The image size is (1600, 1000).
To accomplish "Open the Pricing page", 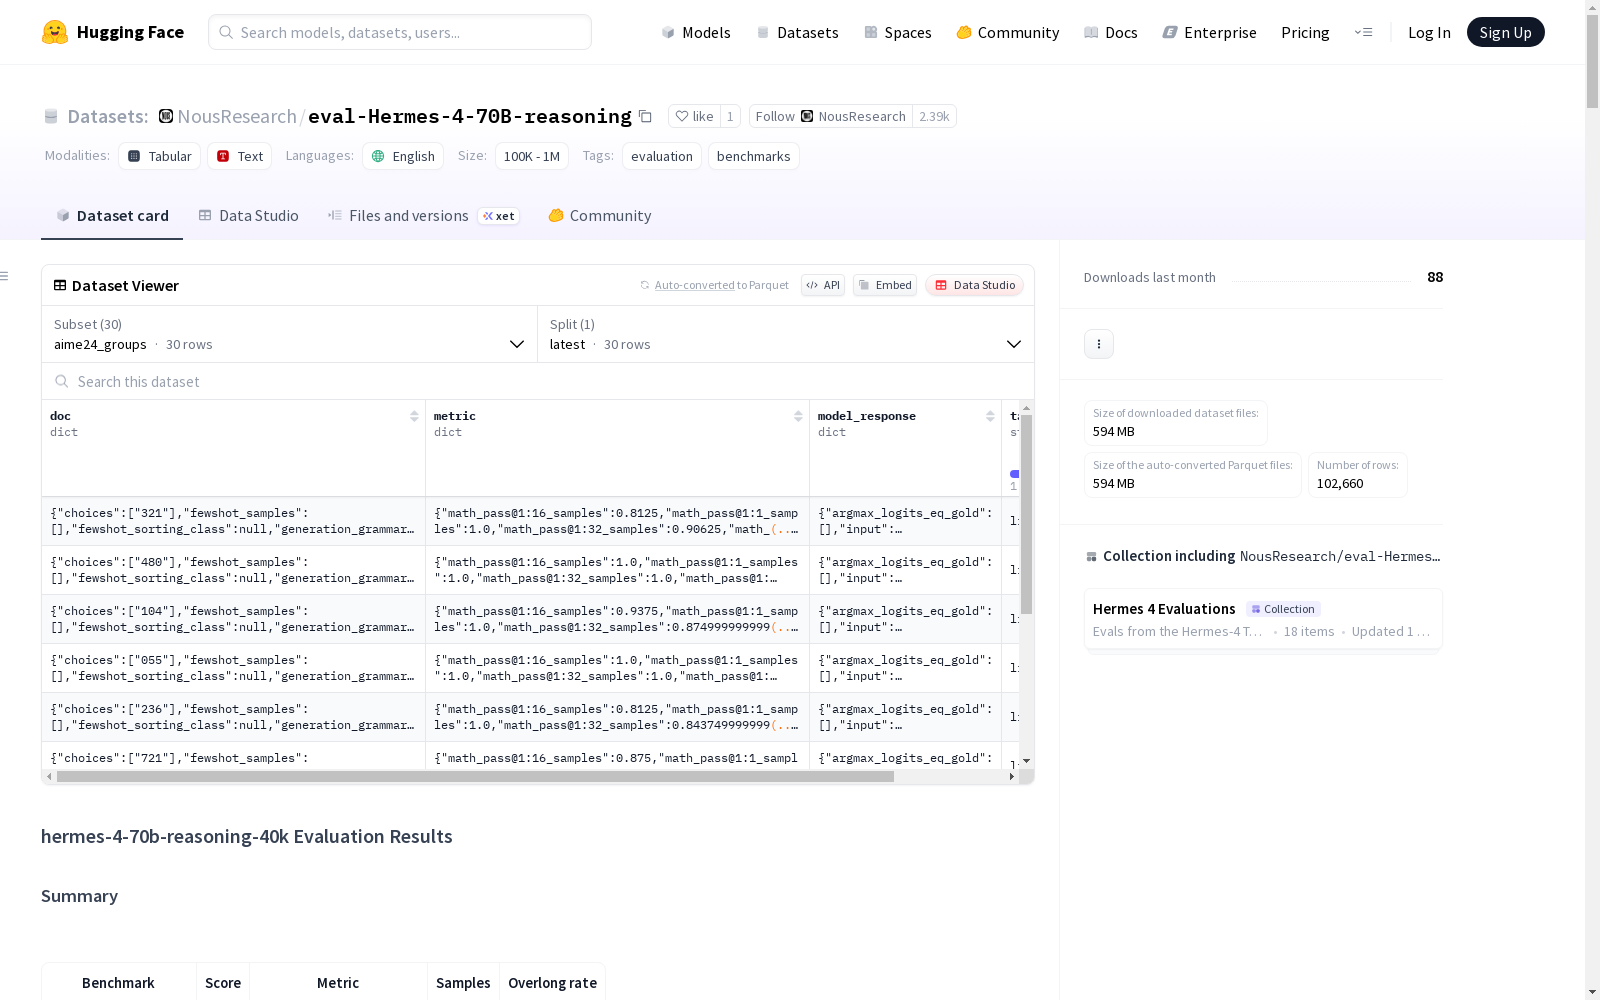I will [1305, 32].
